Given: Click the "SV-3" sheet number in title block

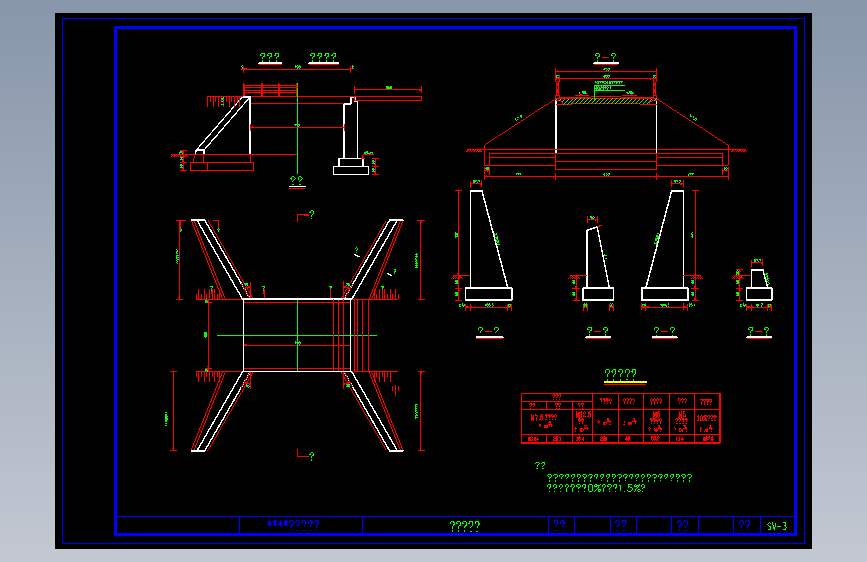Looking at the screenshot, I should point(777,526).
